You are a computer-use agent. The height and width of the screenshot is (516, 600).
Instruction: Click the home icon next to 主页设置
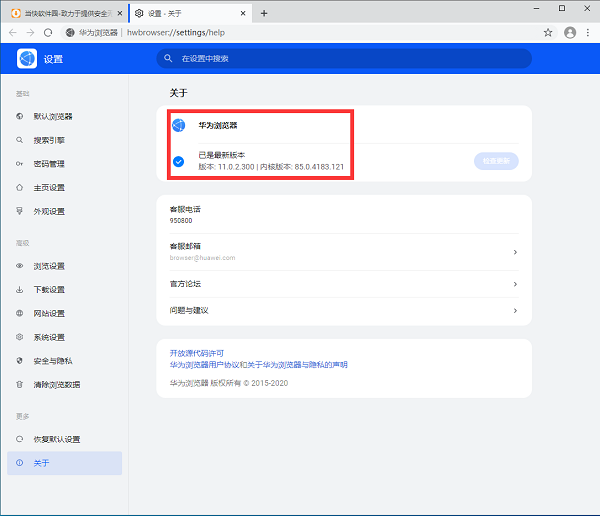click(x=20, y=188)
